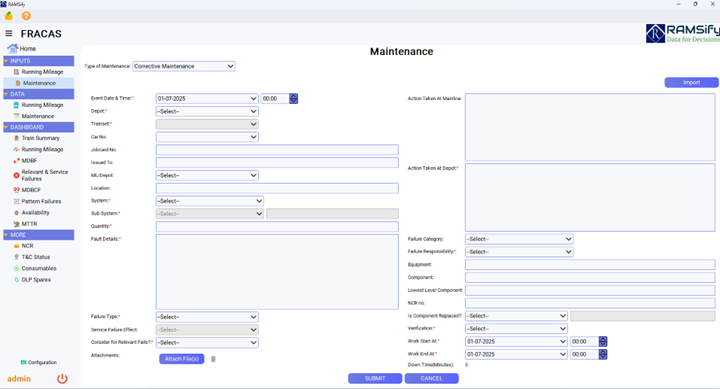The height and width of the screenshot is (389, 720).
Task: Click Maintenance icon under INPUTS
Action: [x=18, y=83]
